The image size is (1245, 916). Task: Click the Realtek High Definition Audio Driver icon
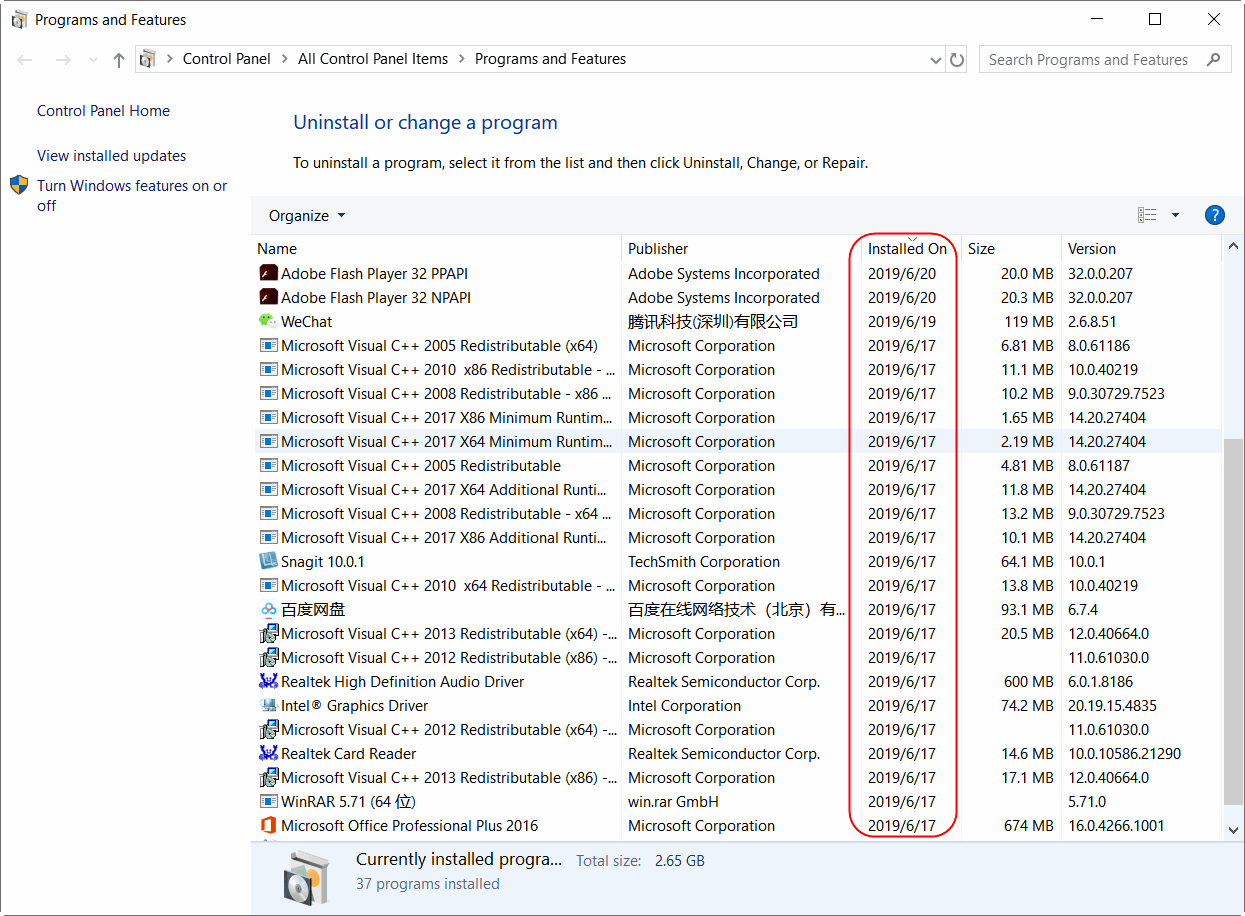tap(268, 682)
